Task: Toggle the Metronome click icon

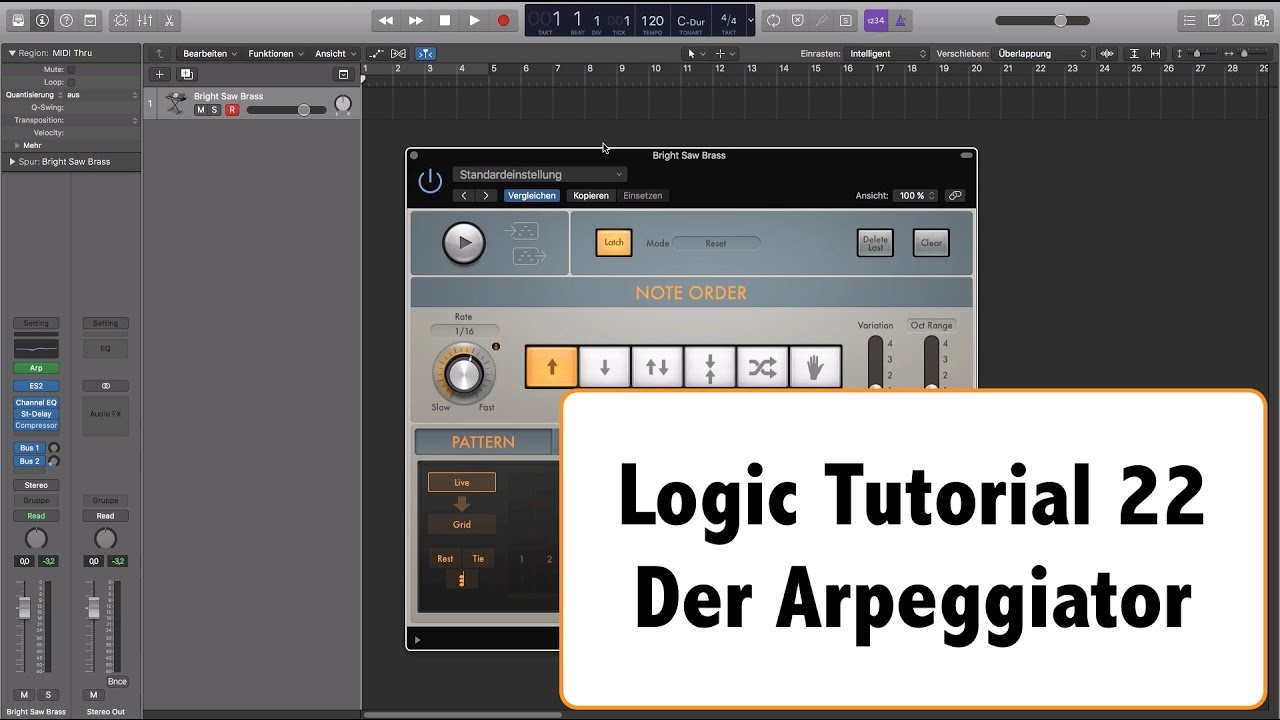Action: [x=900, y=20]
